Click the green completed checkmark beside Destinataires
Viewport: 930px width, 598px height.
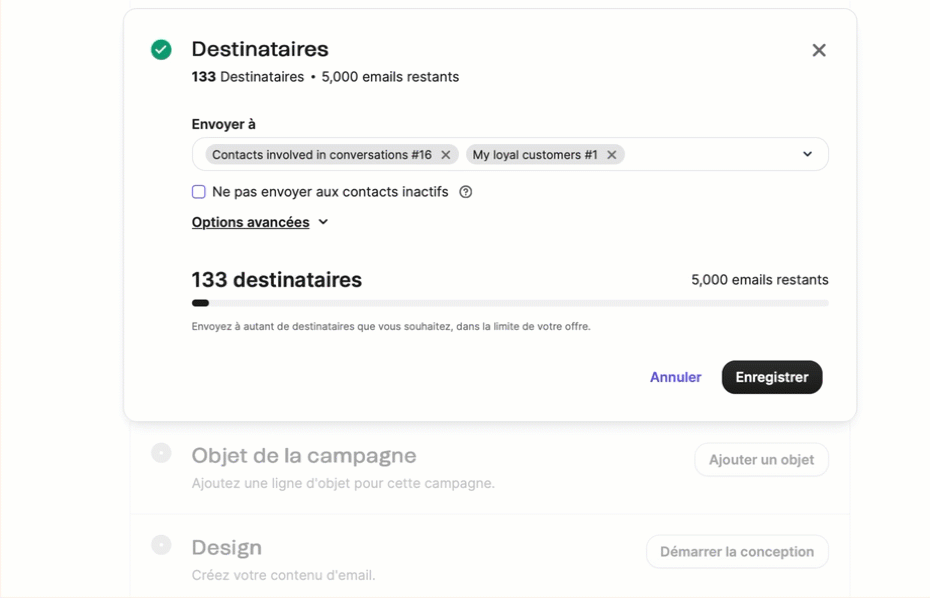point(160,49)
